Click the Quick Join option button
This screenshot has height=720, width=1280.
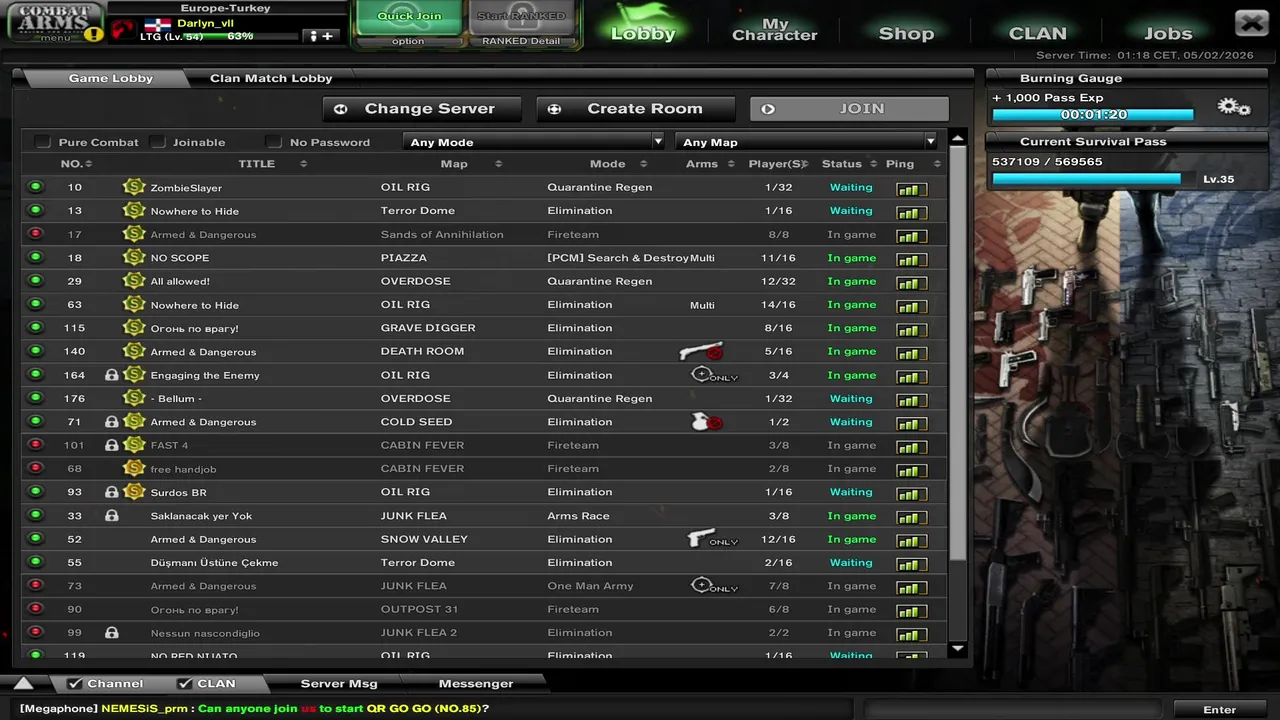pos(408,41)
